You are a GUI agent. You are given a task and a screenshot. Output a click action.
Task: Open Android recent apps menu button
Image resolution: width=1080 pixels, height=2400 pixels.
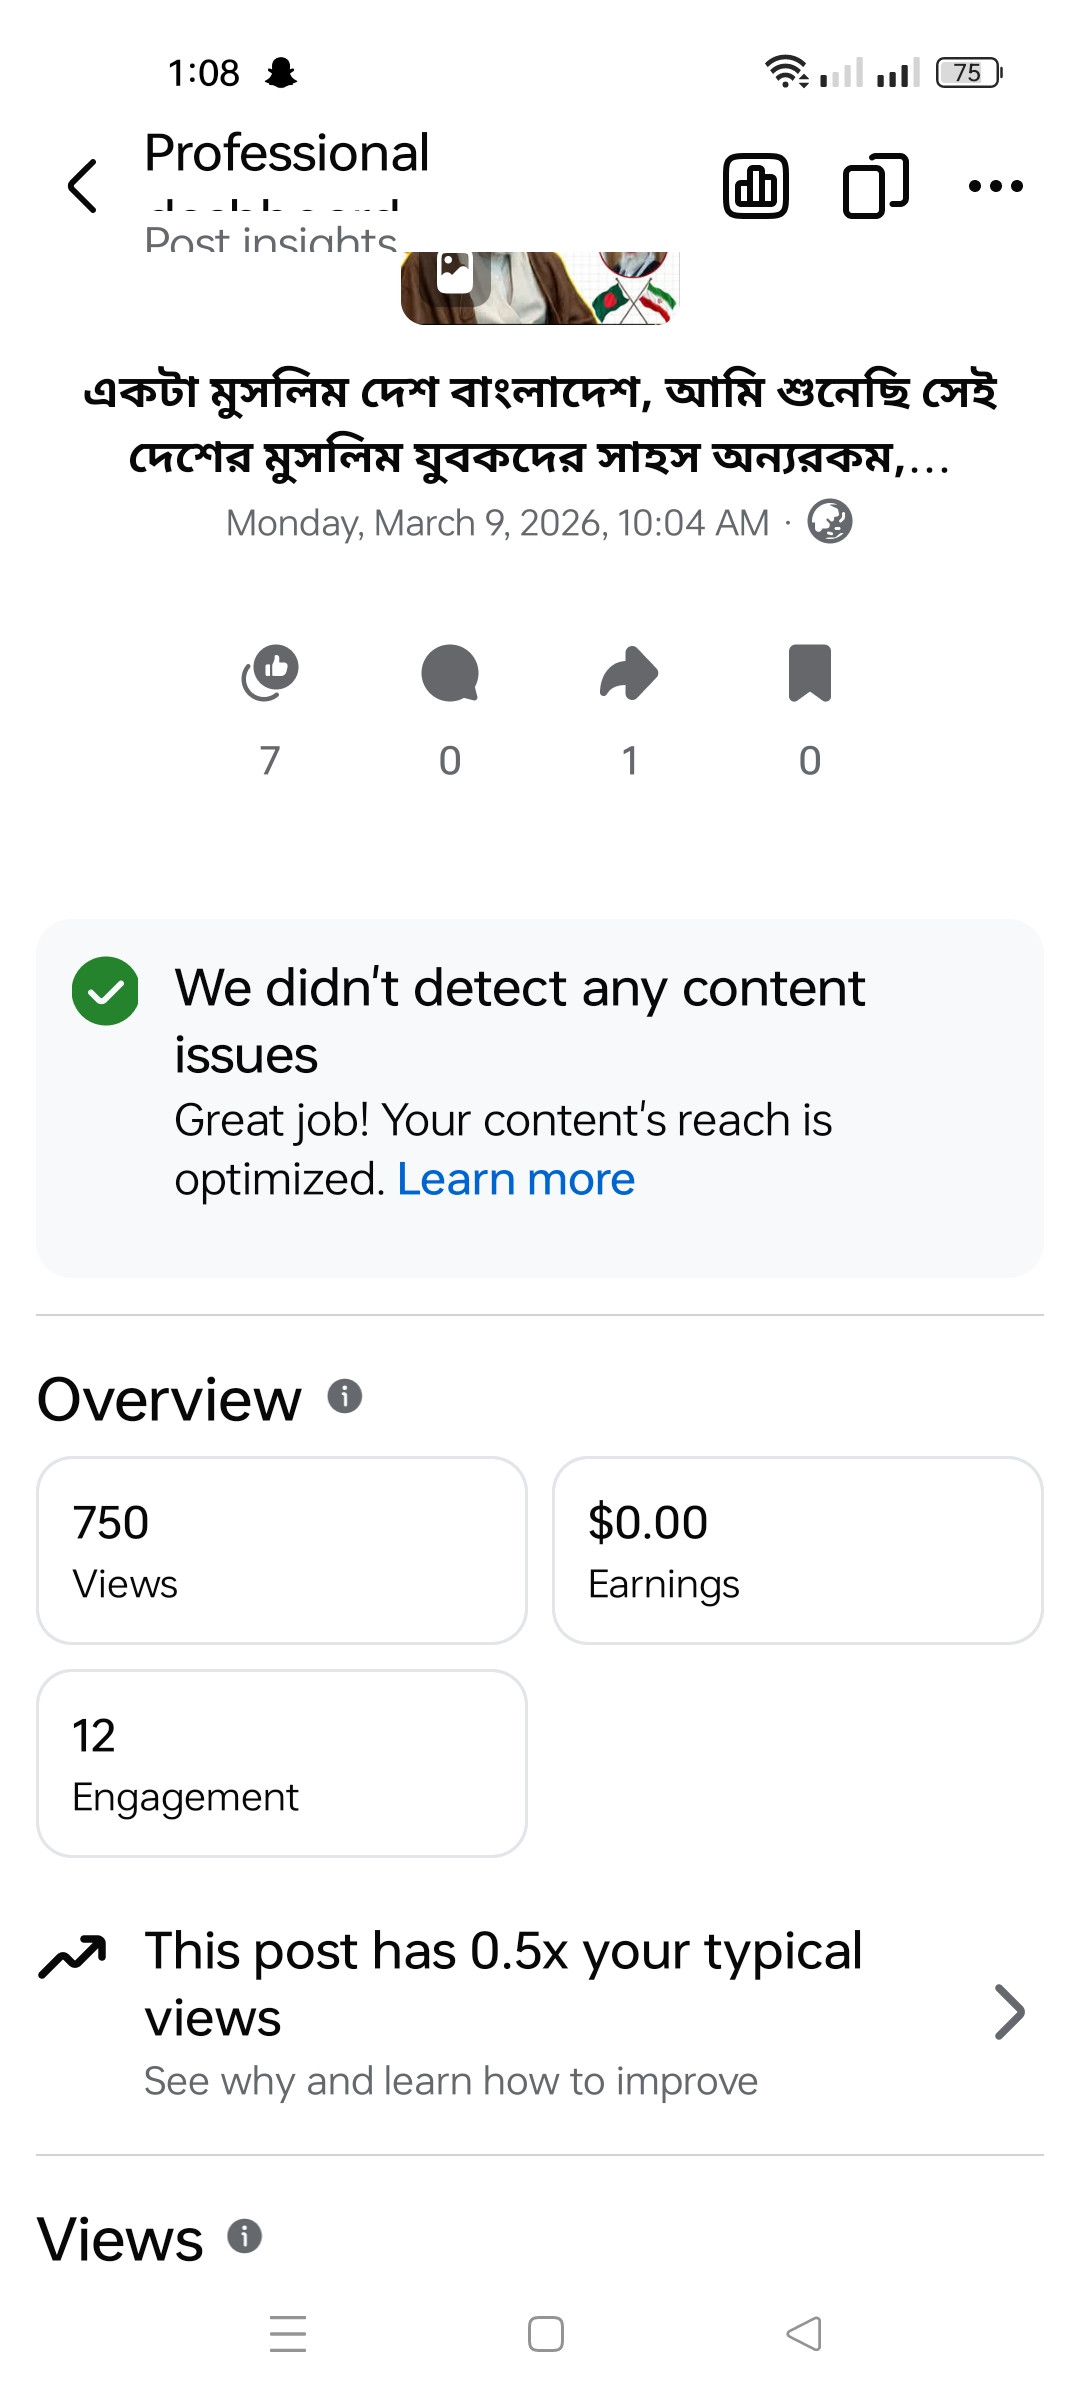[x=288, y=2334]
